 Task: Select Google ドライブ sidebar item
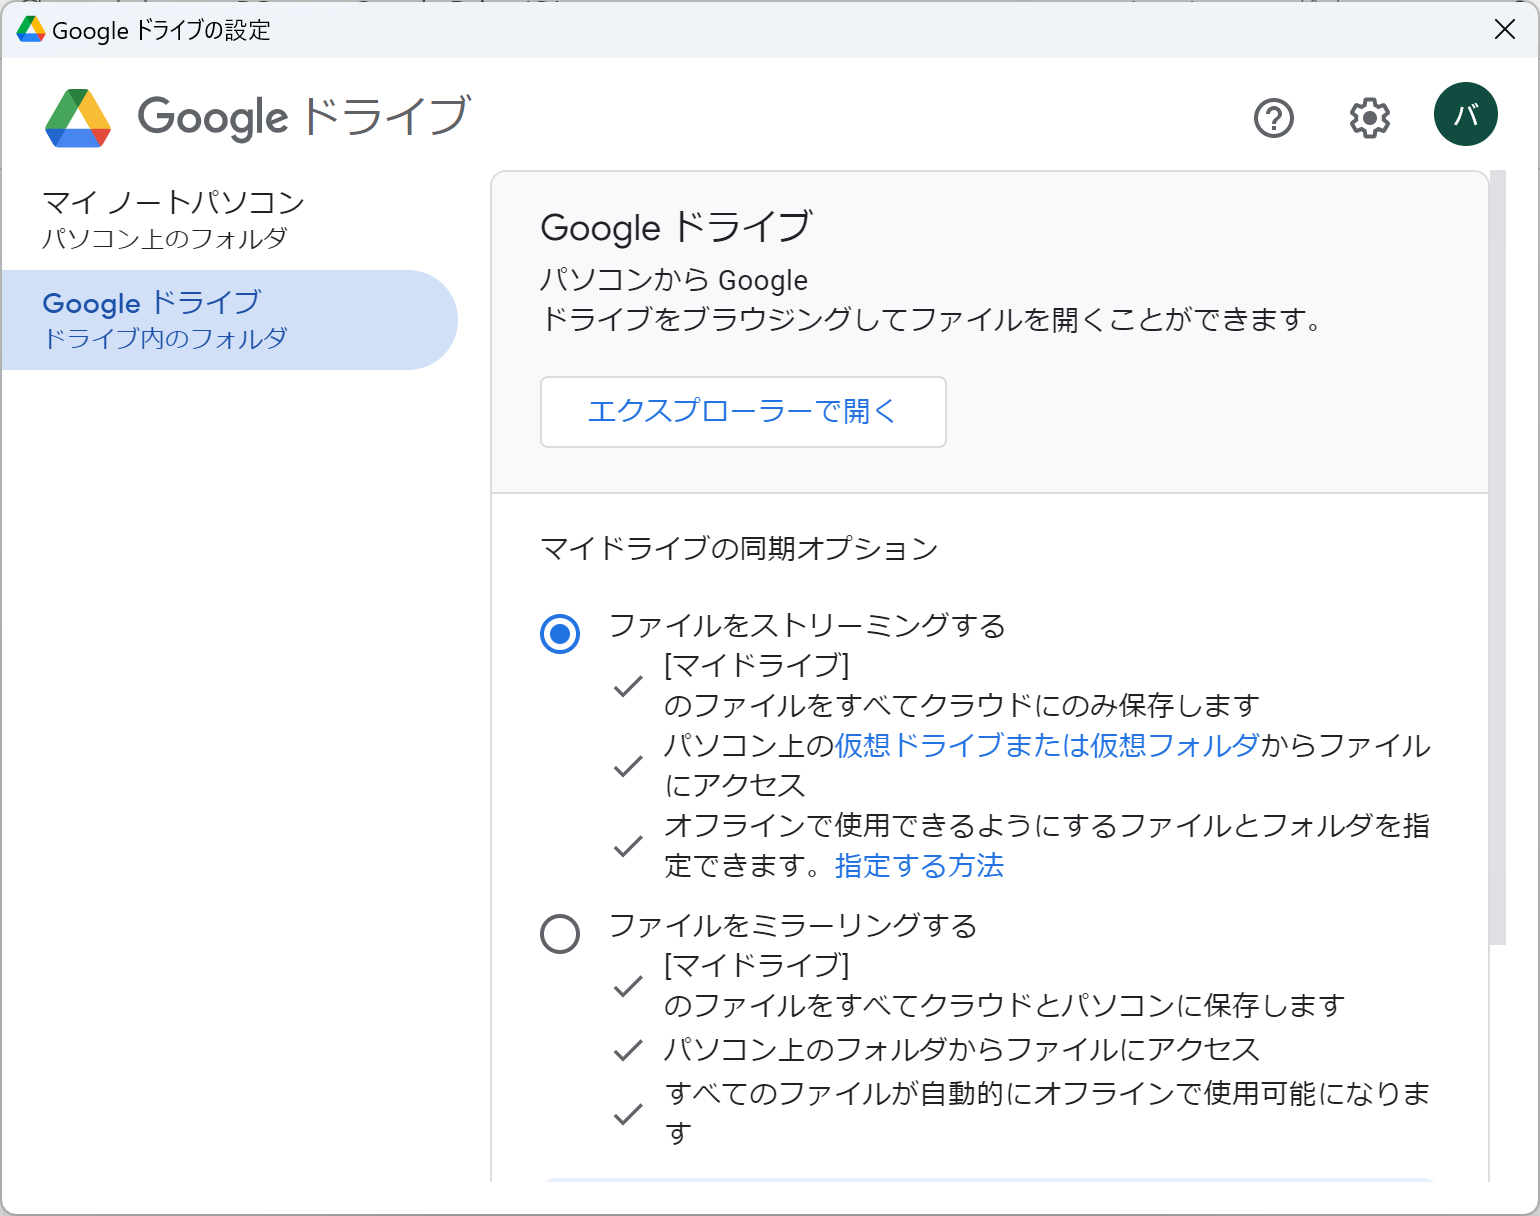point(229,320)
